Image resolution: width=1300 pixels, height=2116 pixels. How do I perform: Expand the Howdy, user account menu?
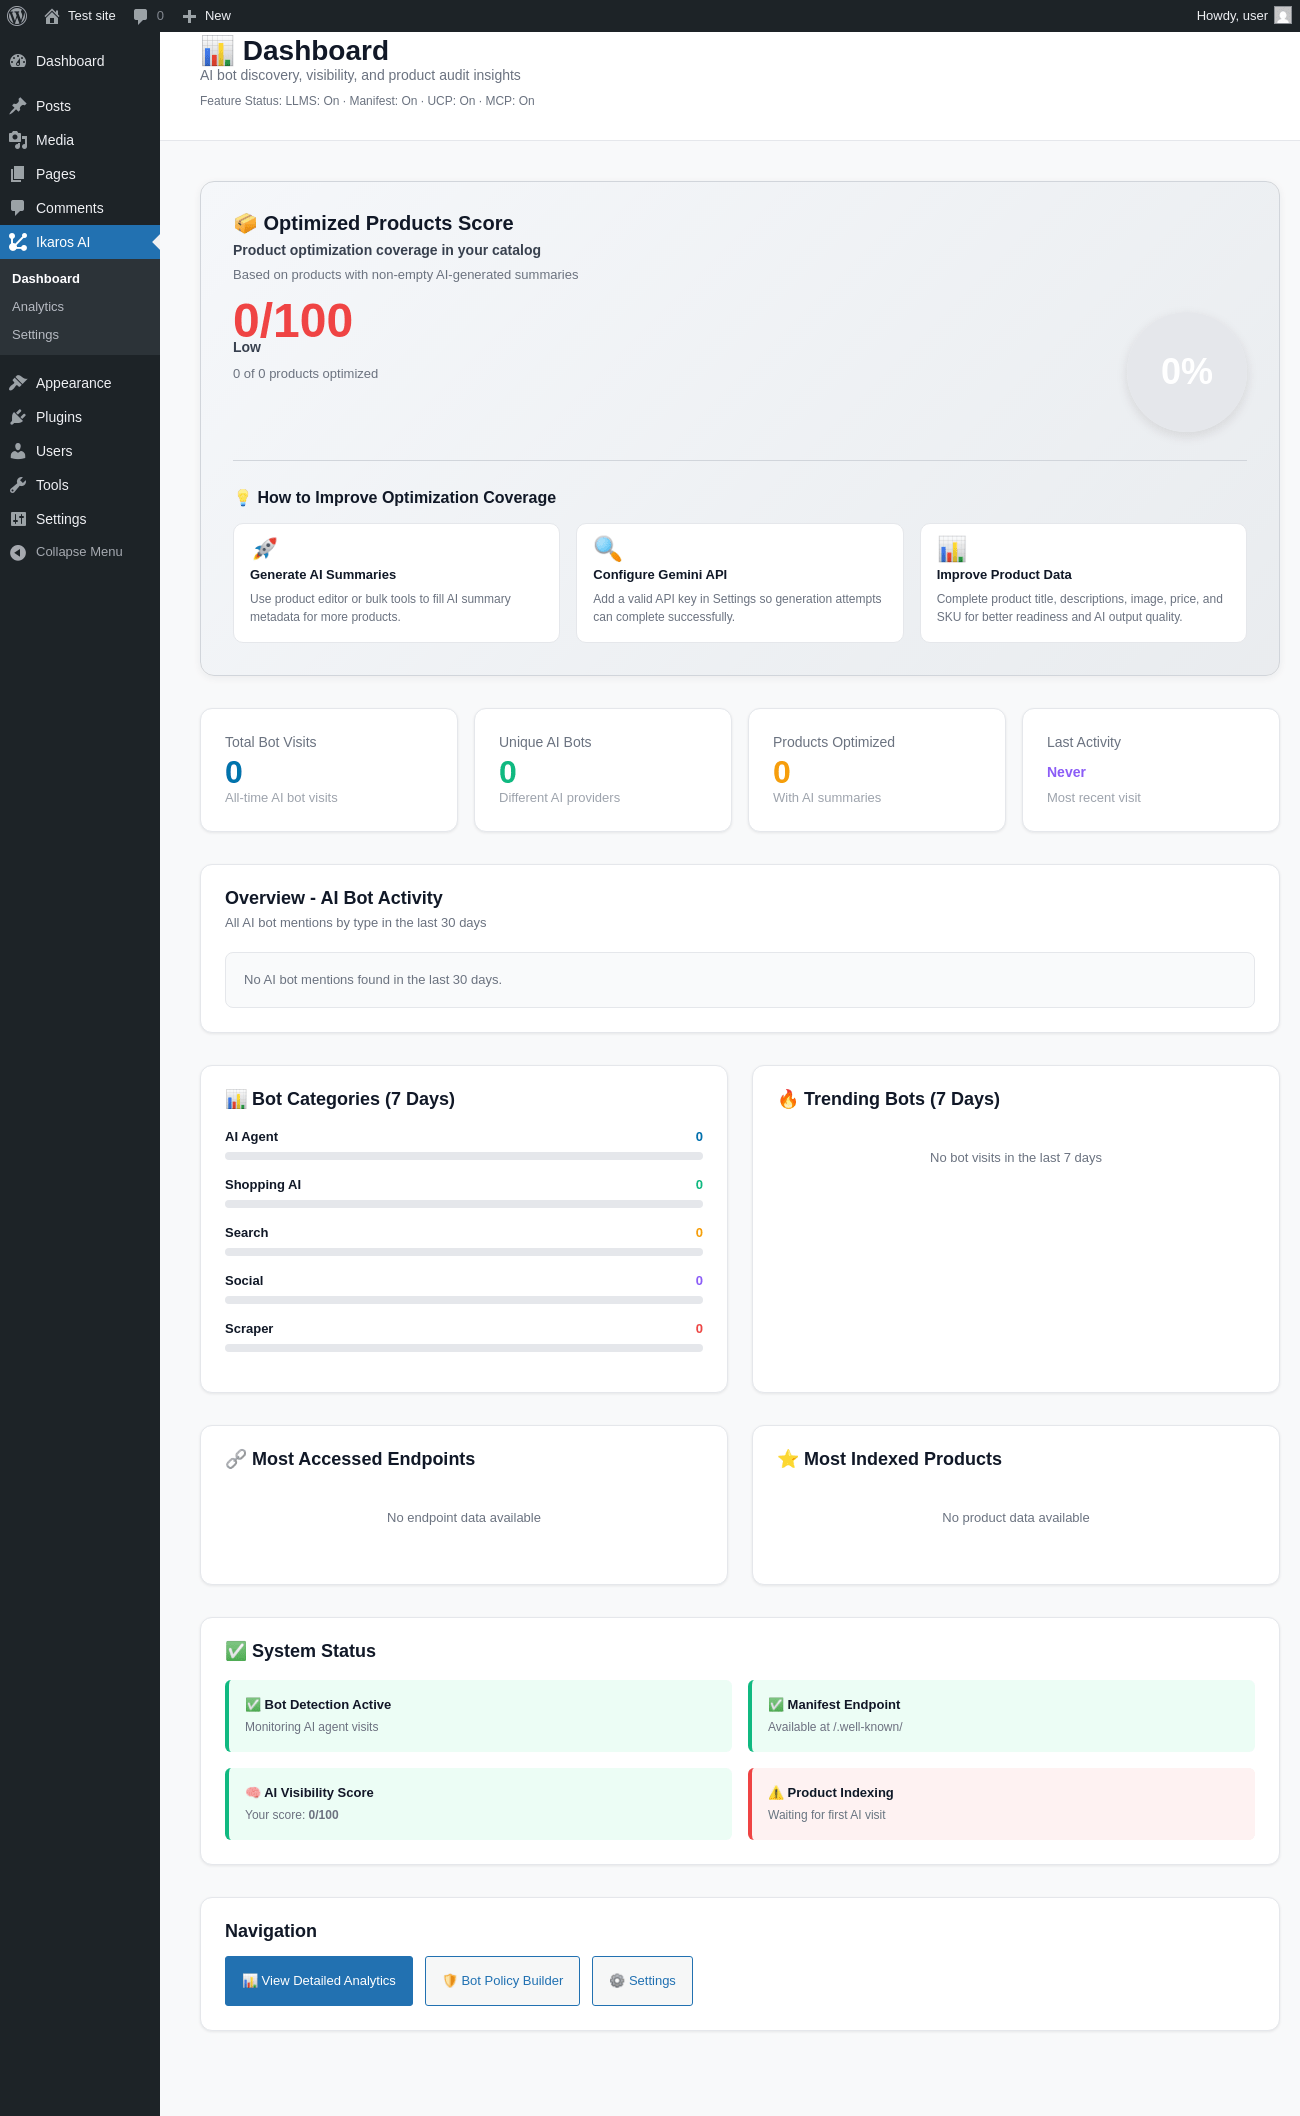click(1231, 16)
